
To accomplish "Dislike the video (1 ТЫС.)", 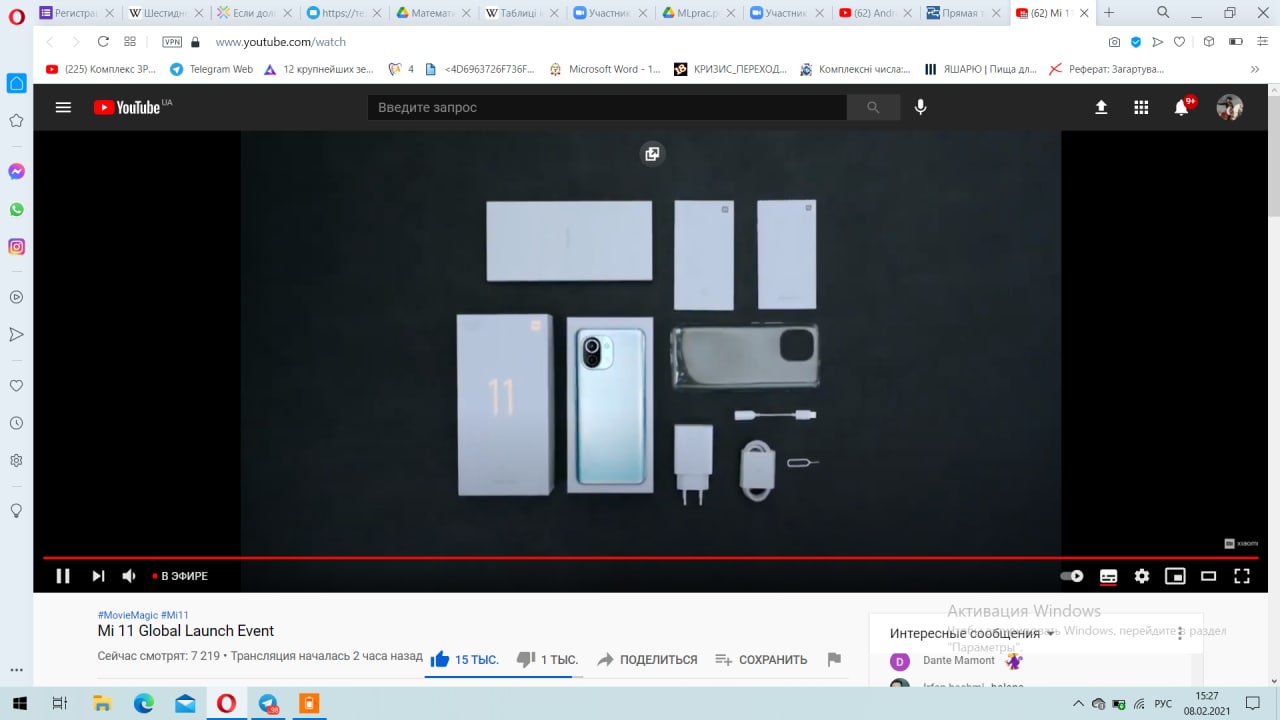I will tap(547, 659).
